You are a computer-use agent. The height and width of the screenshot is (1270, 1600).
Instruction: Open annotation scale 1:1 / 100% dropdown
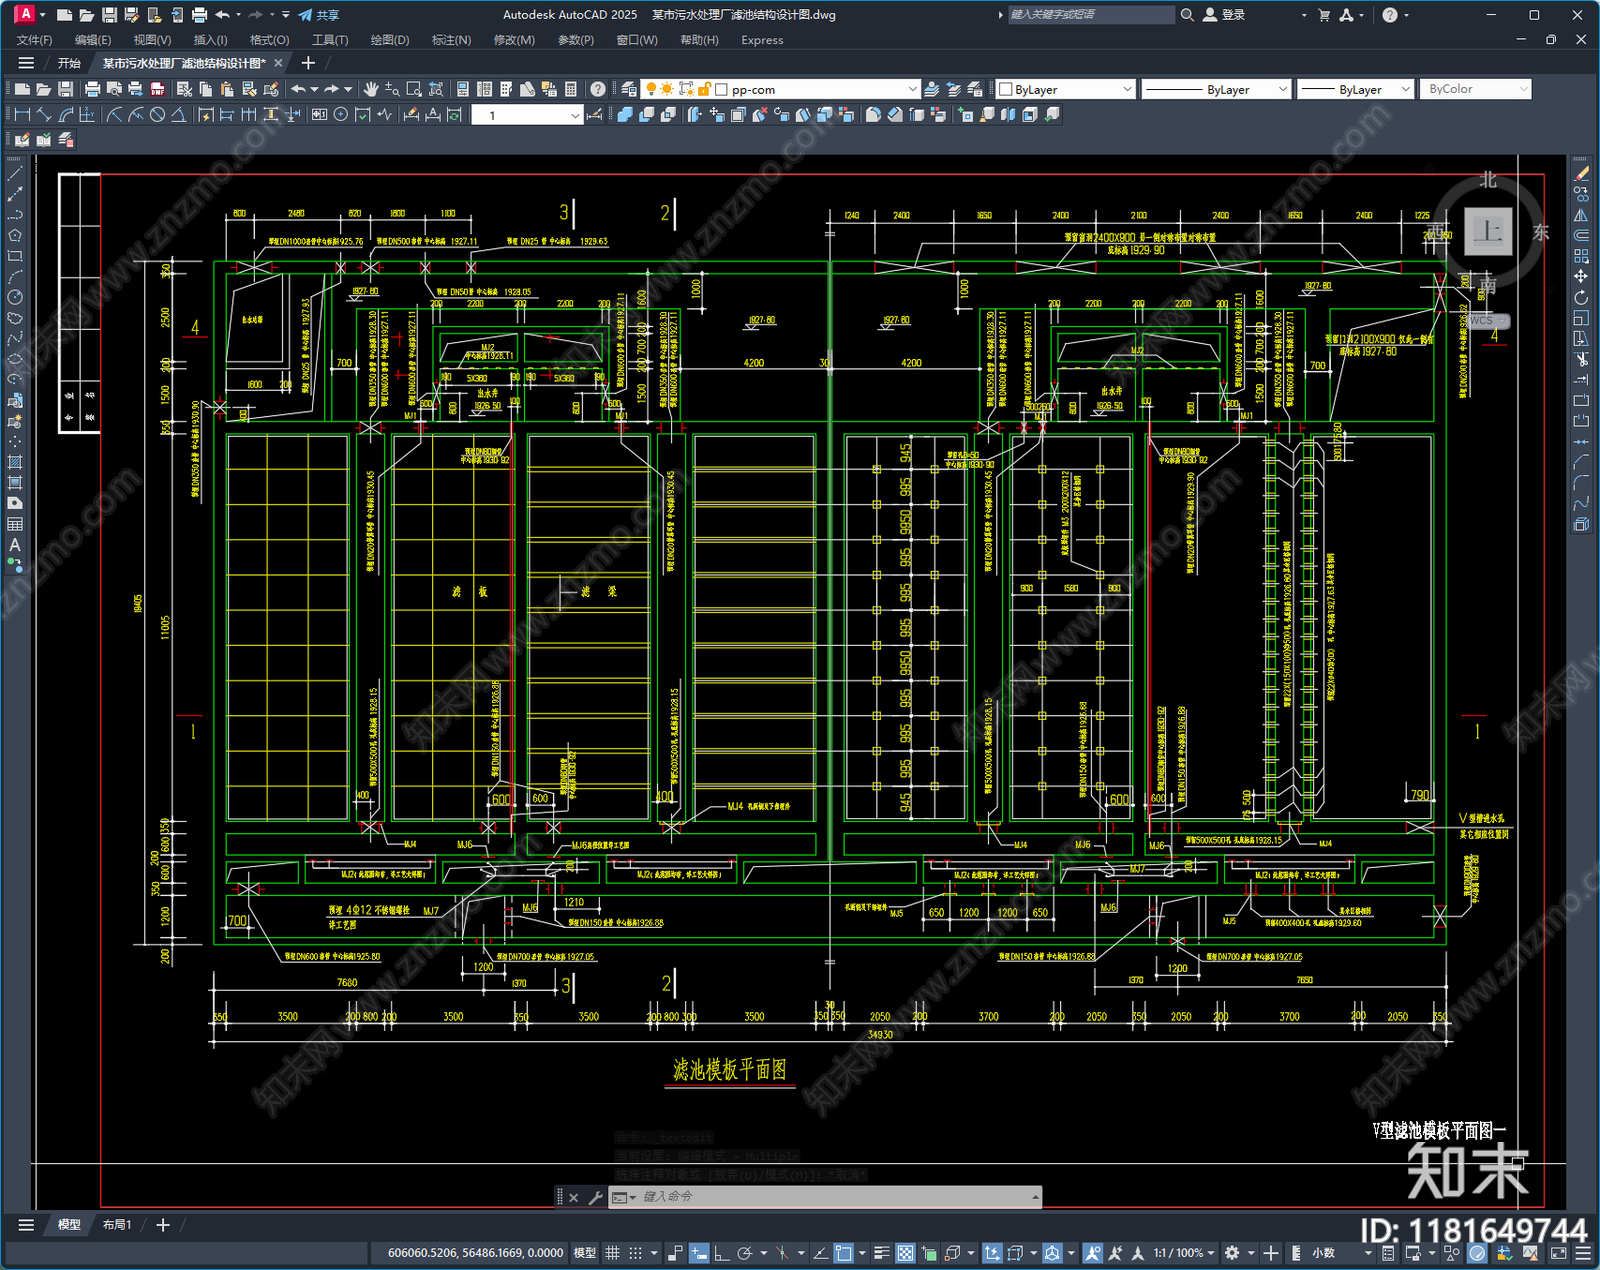click(x=1184, y=1253)
